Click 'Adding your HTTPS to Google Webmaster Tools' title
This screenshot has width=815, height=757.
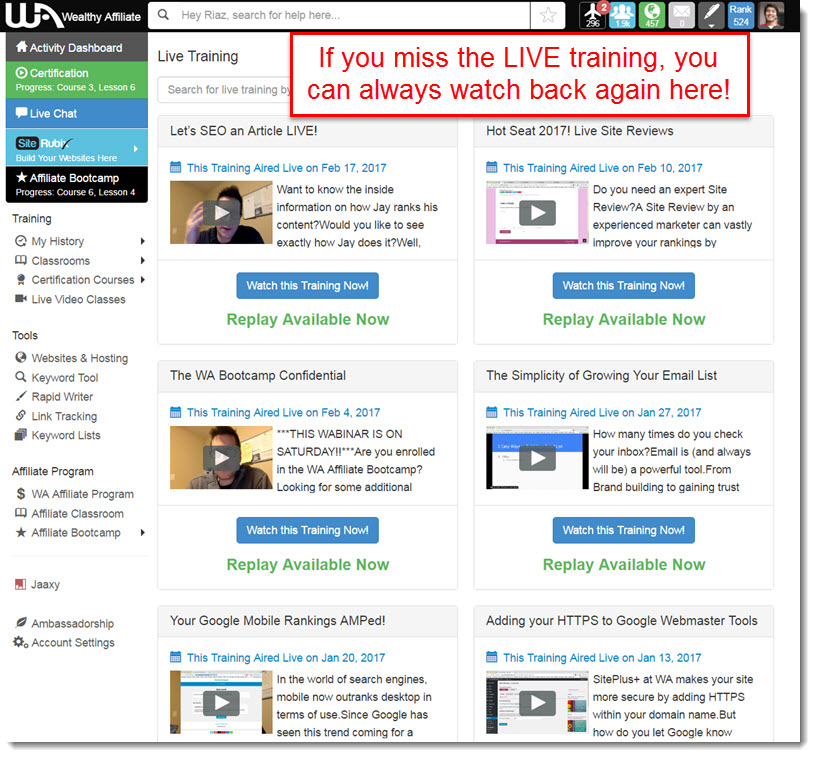click(x=622, y=620)
